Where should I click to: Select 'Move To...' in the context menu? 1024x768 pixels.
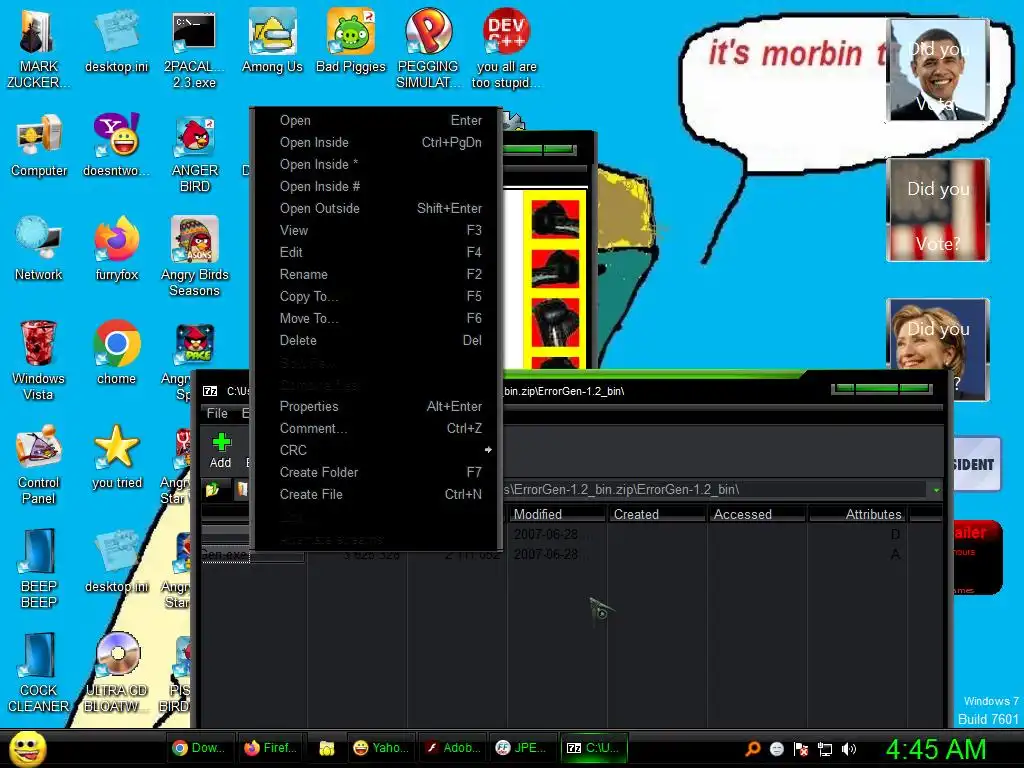381,318
